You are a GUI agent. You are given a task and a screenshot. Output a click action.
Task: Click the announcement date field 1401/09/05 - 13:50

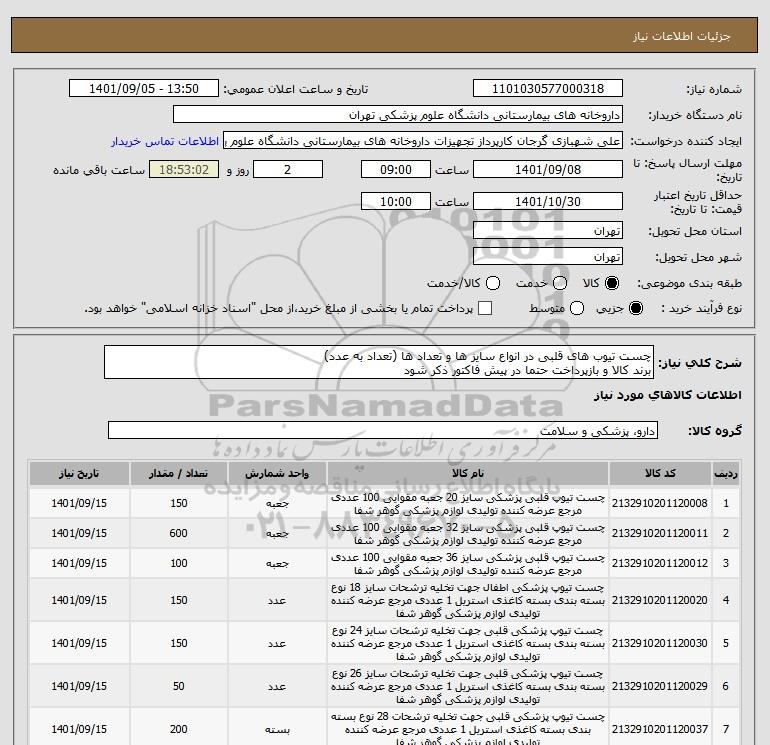coord(143,88)
